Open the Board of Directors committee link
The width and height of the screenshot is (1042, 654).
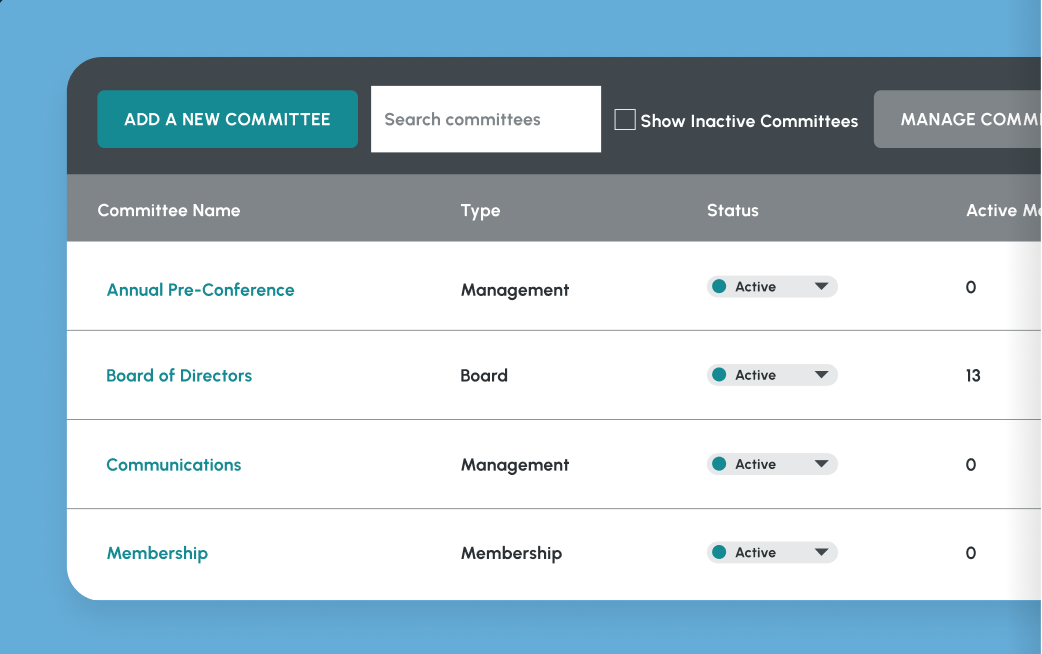179,376
